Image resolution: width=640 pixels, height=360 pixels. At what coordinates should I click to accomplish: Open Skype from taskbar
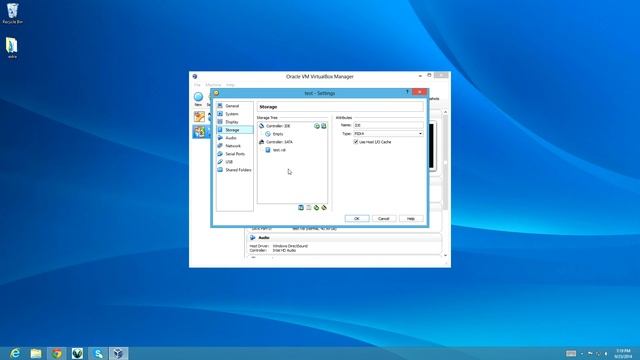[98, 353]
